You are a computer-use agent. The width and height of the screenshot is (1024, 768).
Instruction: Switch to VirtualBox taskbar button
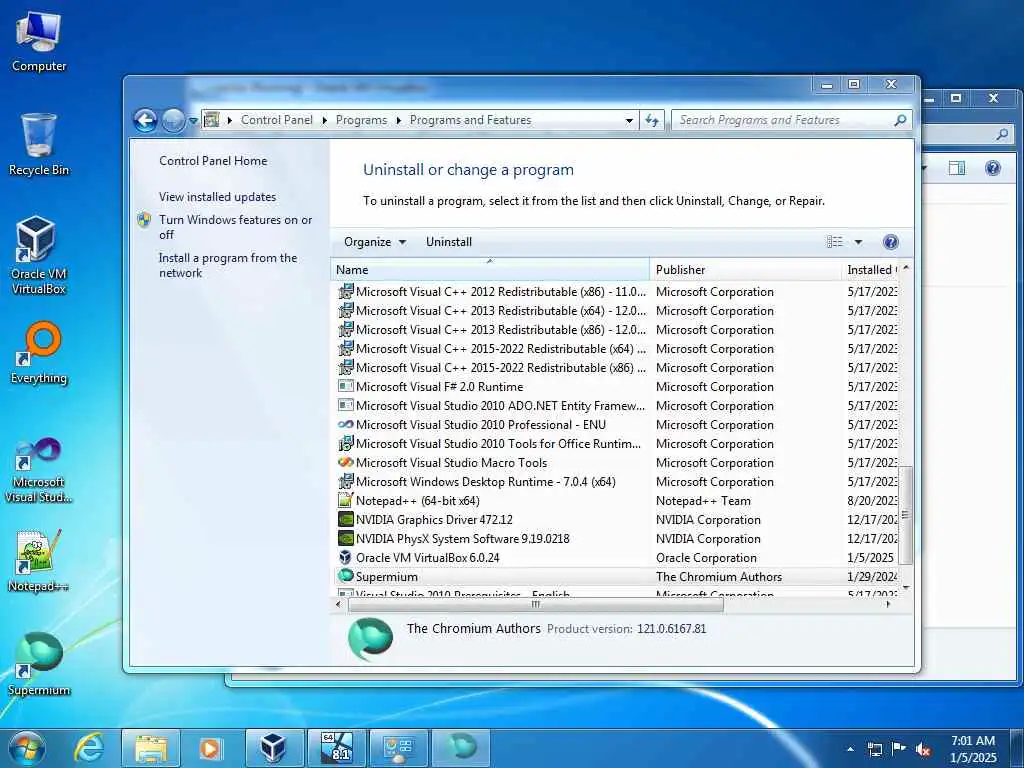[274, 748]
